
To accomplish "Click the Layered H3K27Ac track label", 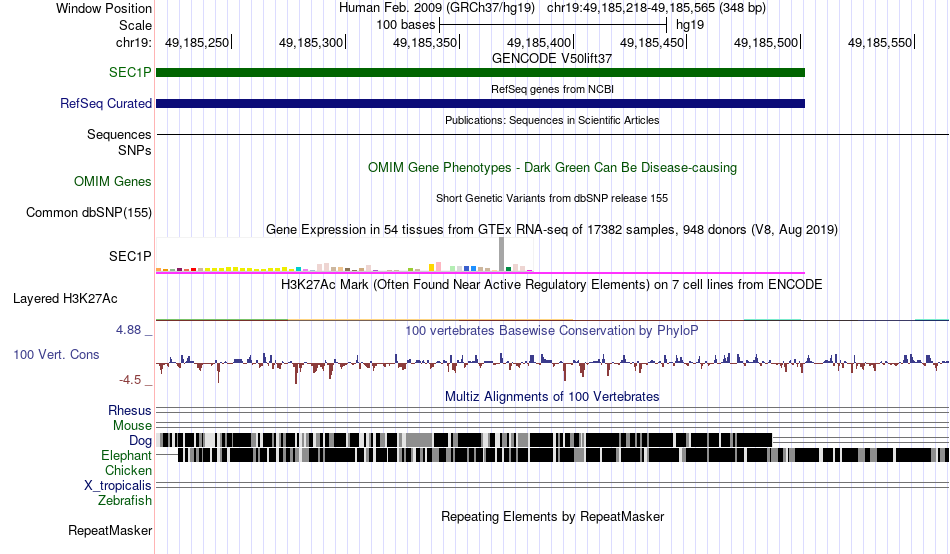I will [65, 298].
